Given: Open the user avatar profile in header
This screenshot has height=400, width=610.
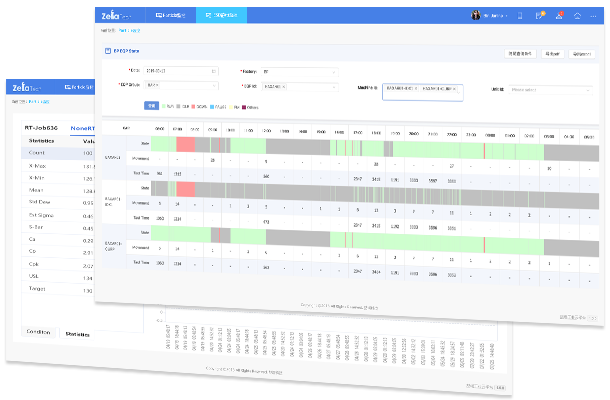Looking at the screenshot, I should click(476, 16).
